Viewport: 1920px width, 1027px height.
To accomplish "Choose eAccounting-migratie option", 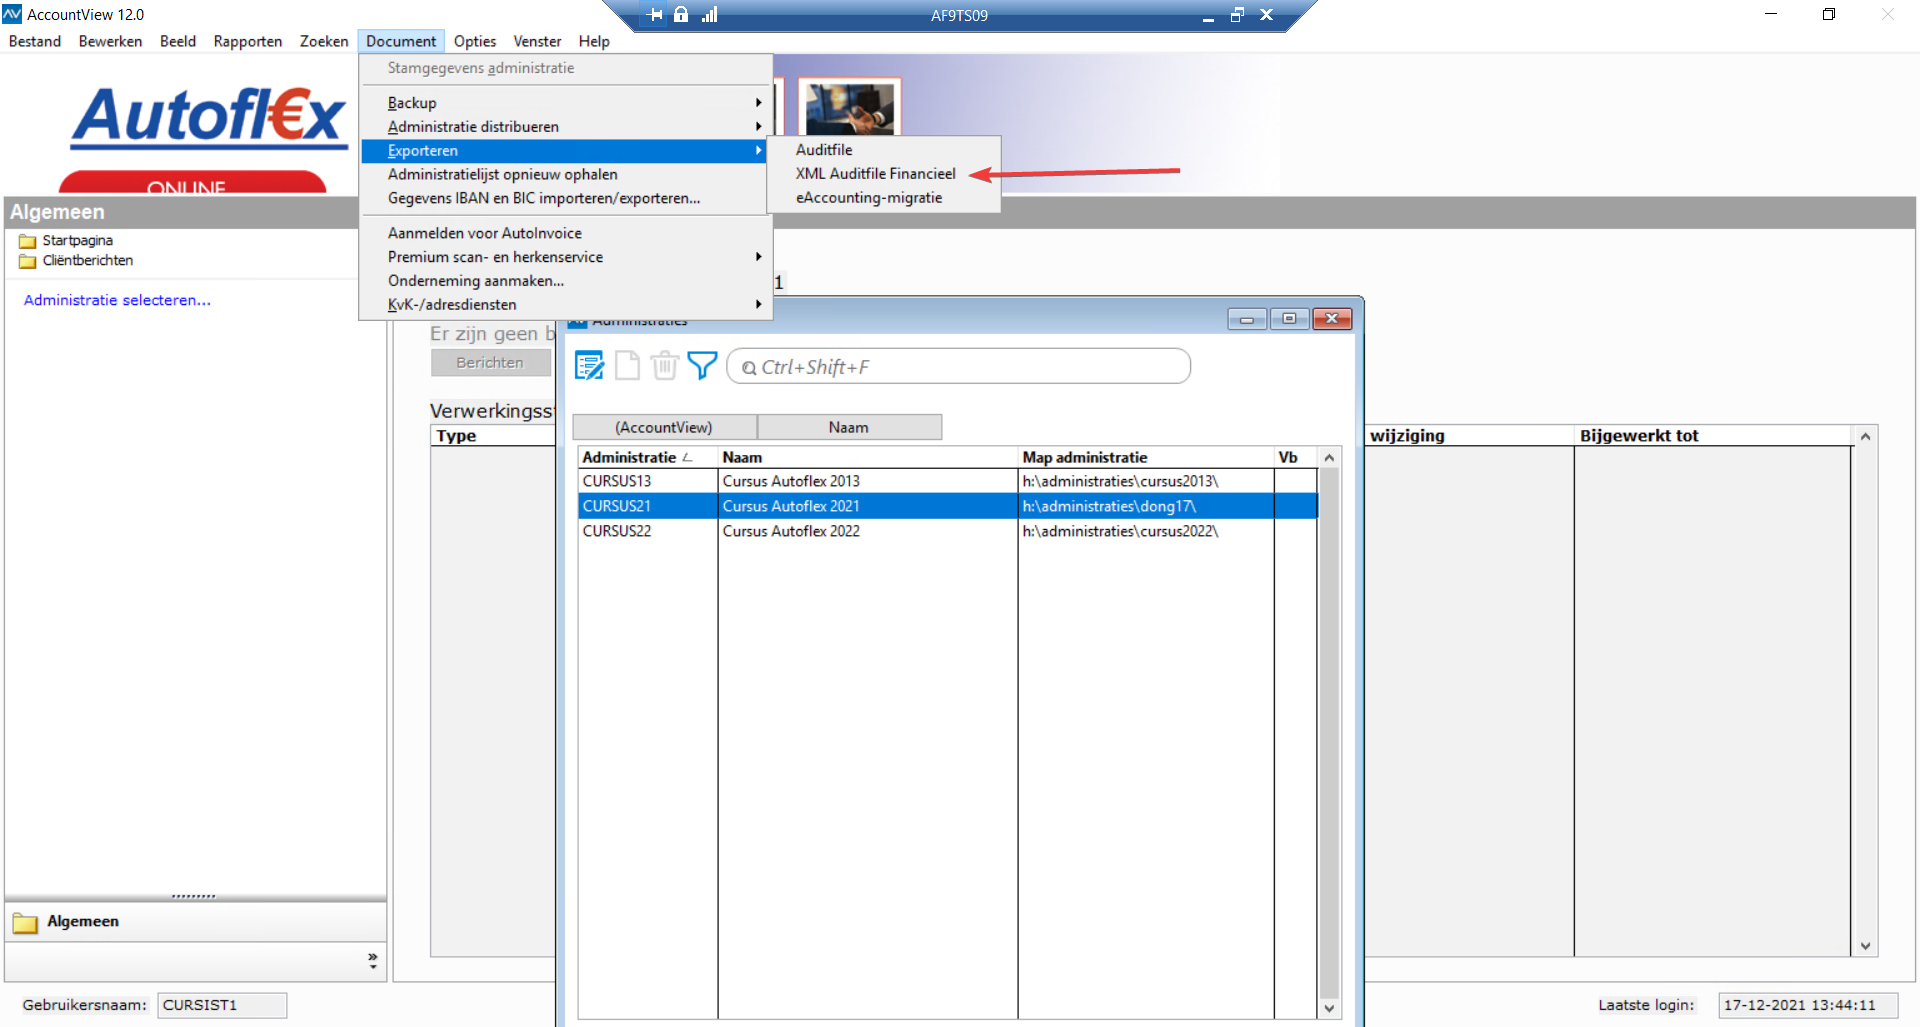I will pyautogui.click(x=869, y=198).
